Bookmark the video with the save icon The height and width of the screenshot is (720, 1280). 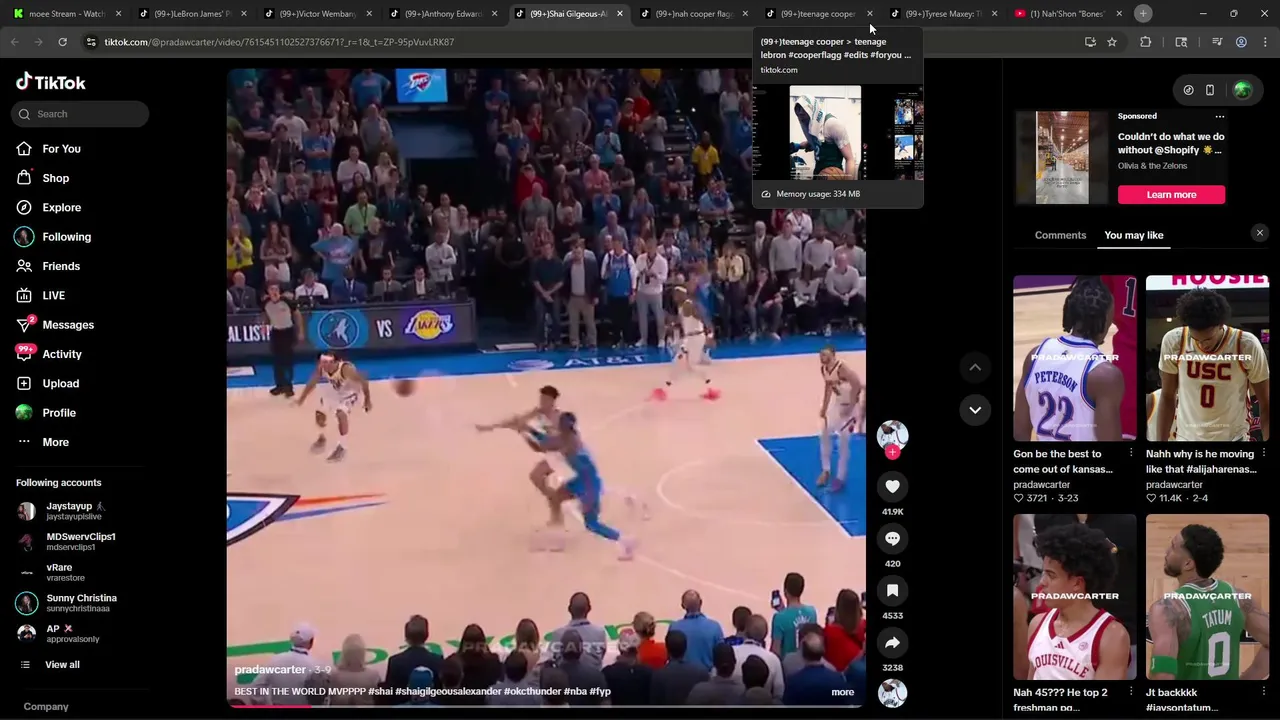[892, 590]
